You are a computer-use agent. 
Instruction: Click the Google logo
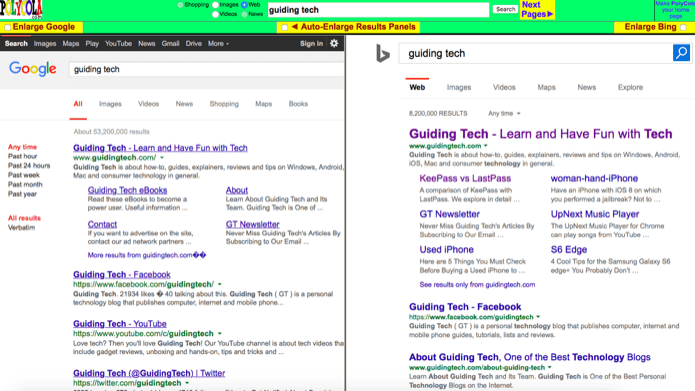click(x=33, y=69)
